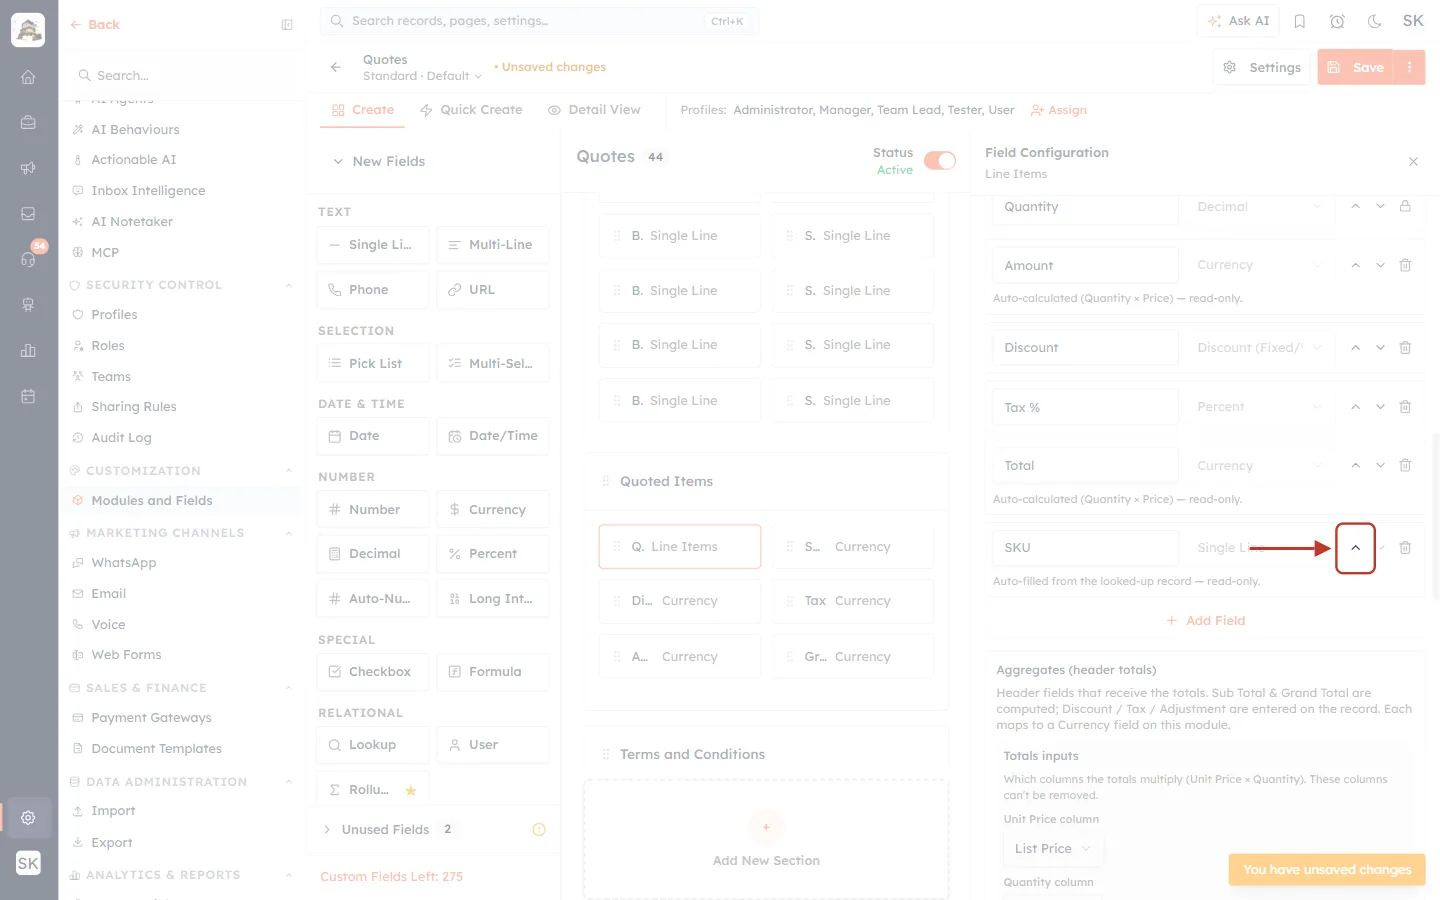This screenshot has height=900, width=1440.
Task: Open the three-dot menu beside Save
Action: [x=1410, y=67]
